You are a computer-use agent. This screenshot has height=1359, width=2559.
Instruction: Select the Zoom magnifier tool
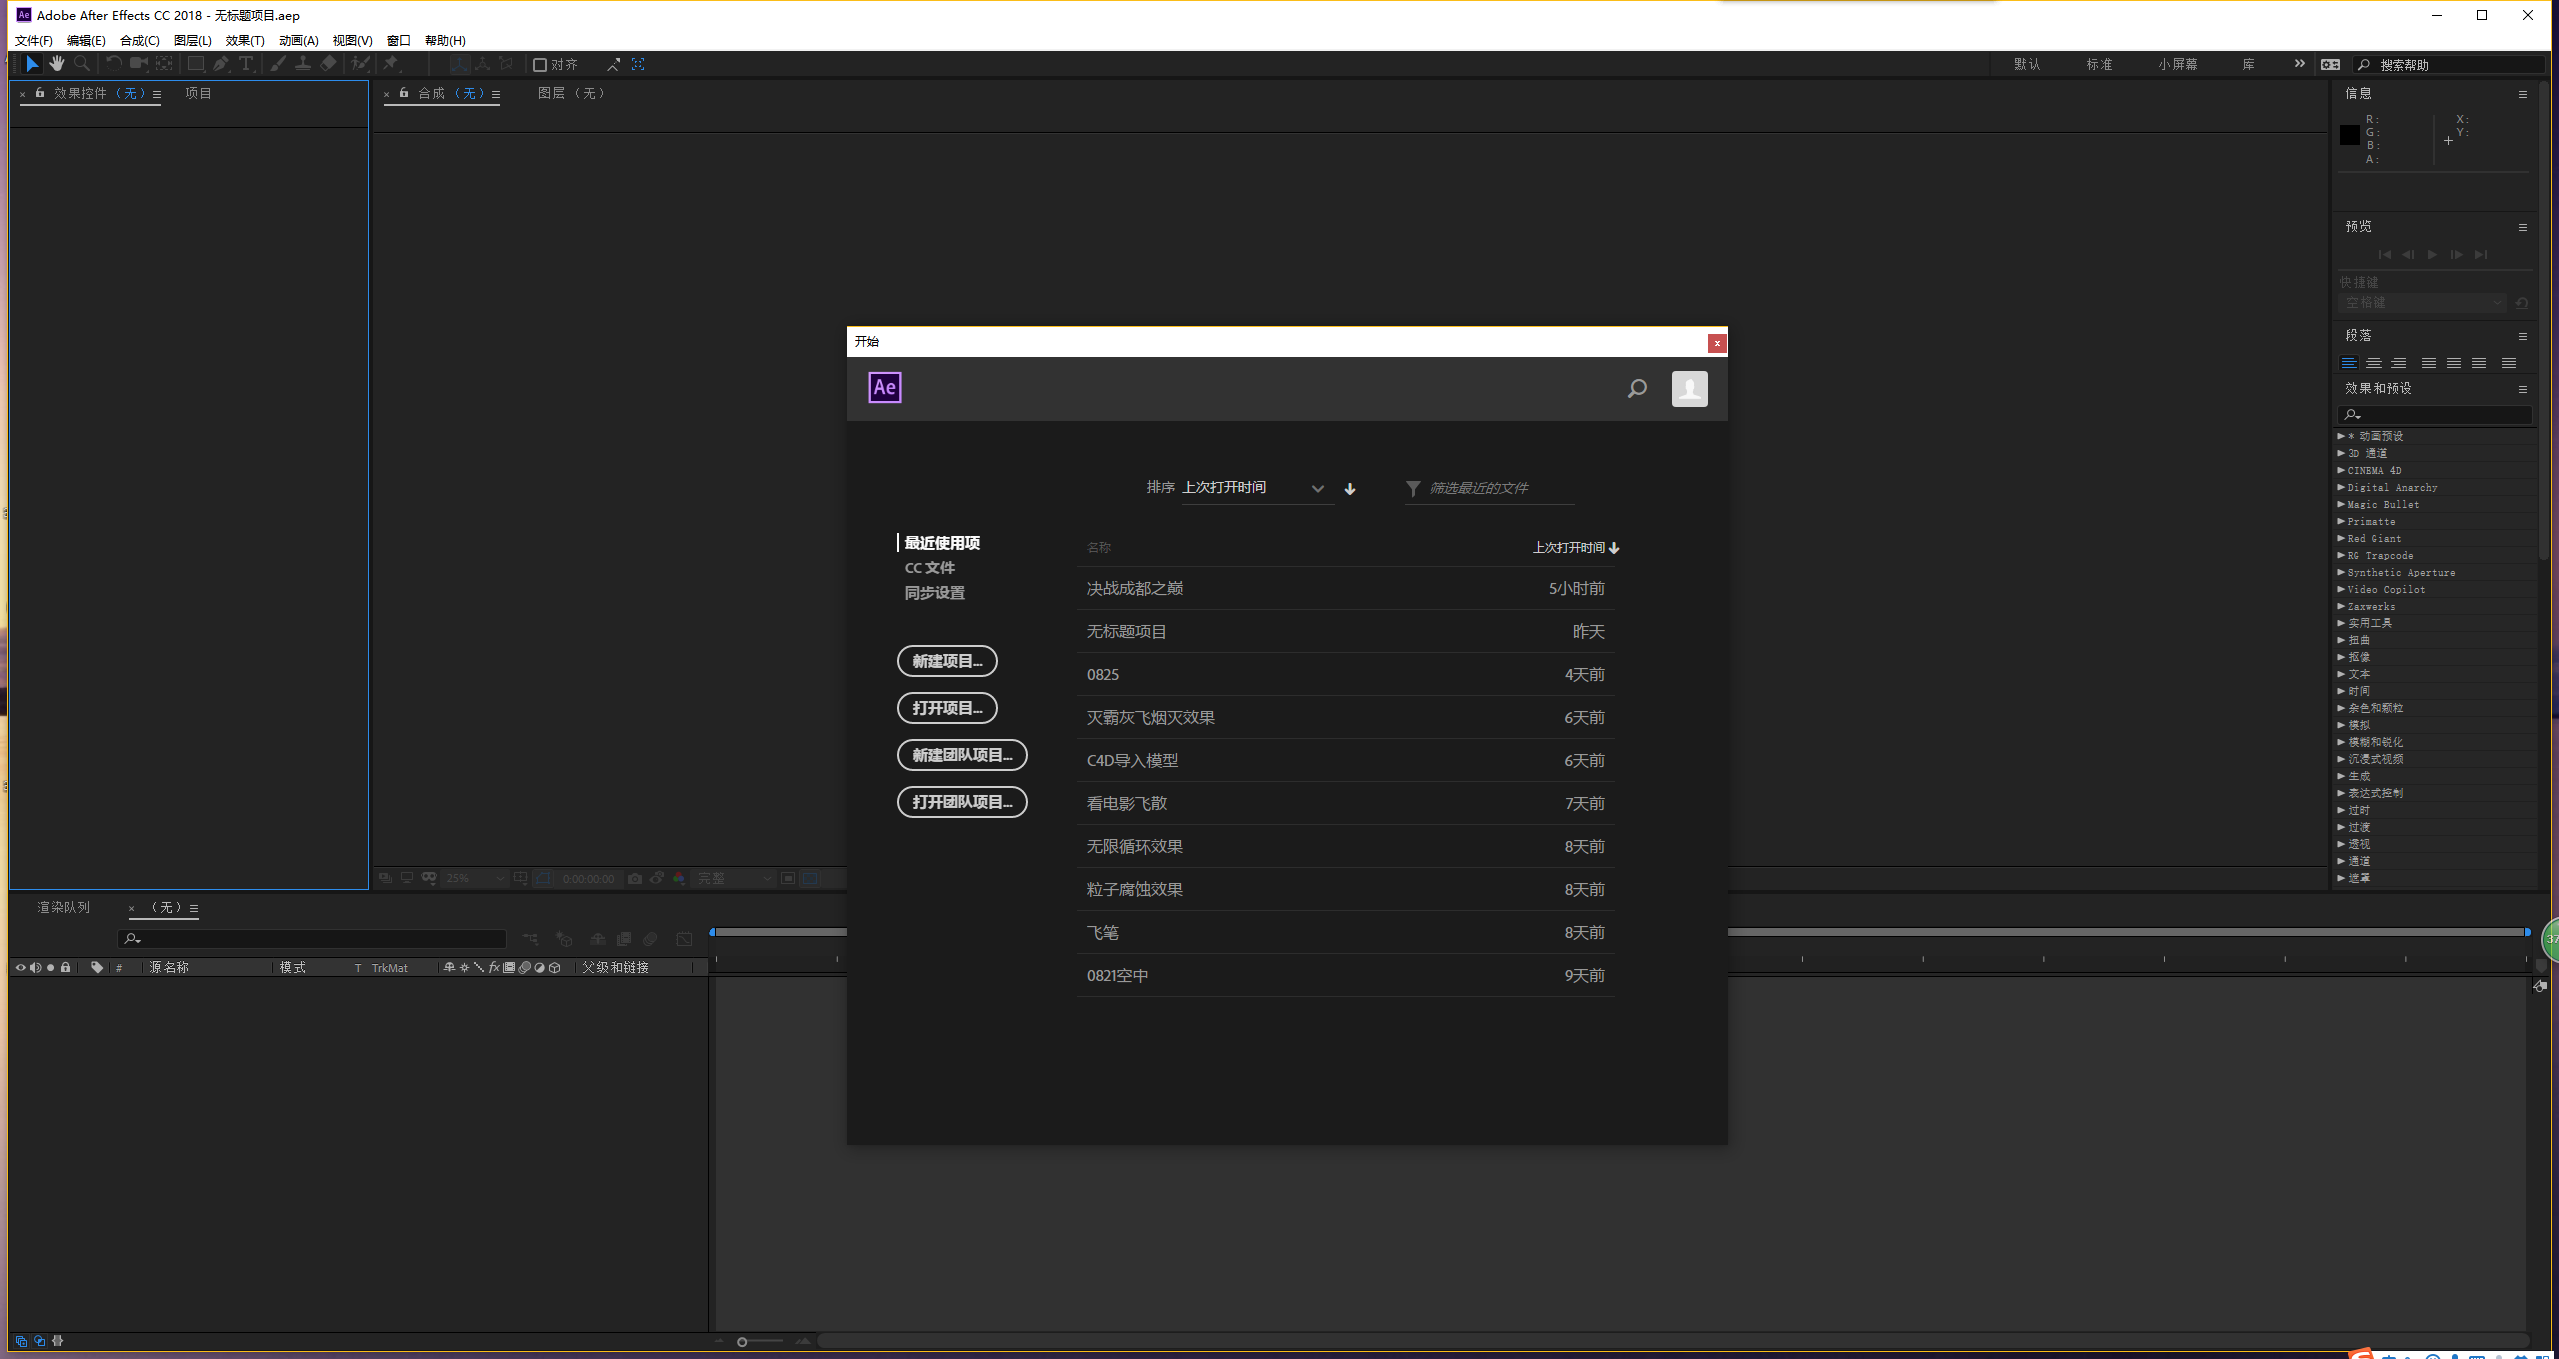pos(82,63)
